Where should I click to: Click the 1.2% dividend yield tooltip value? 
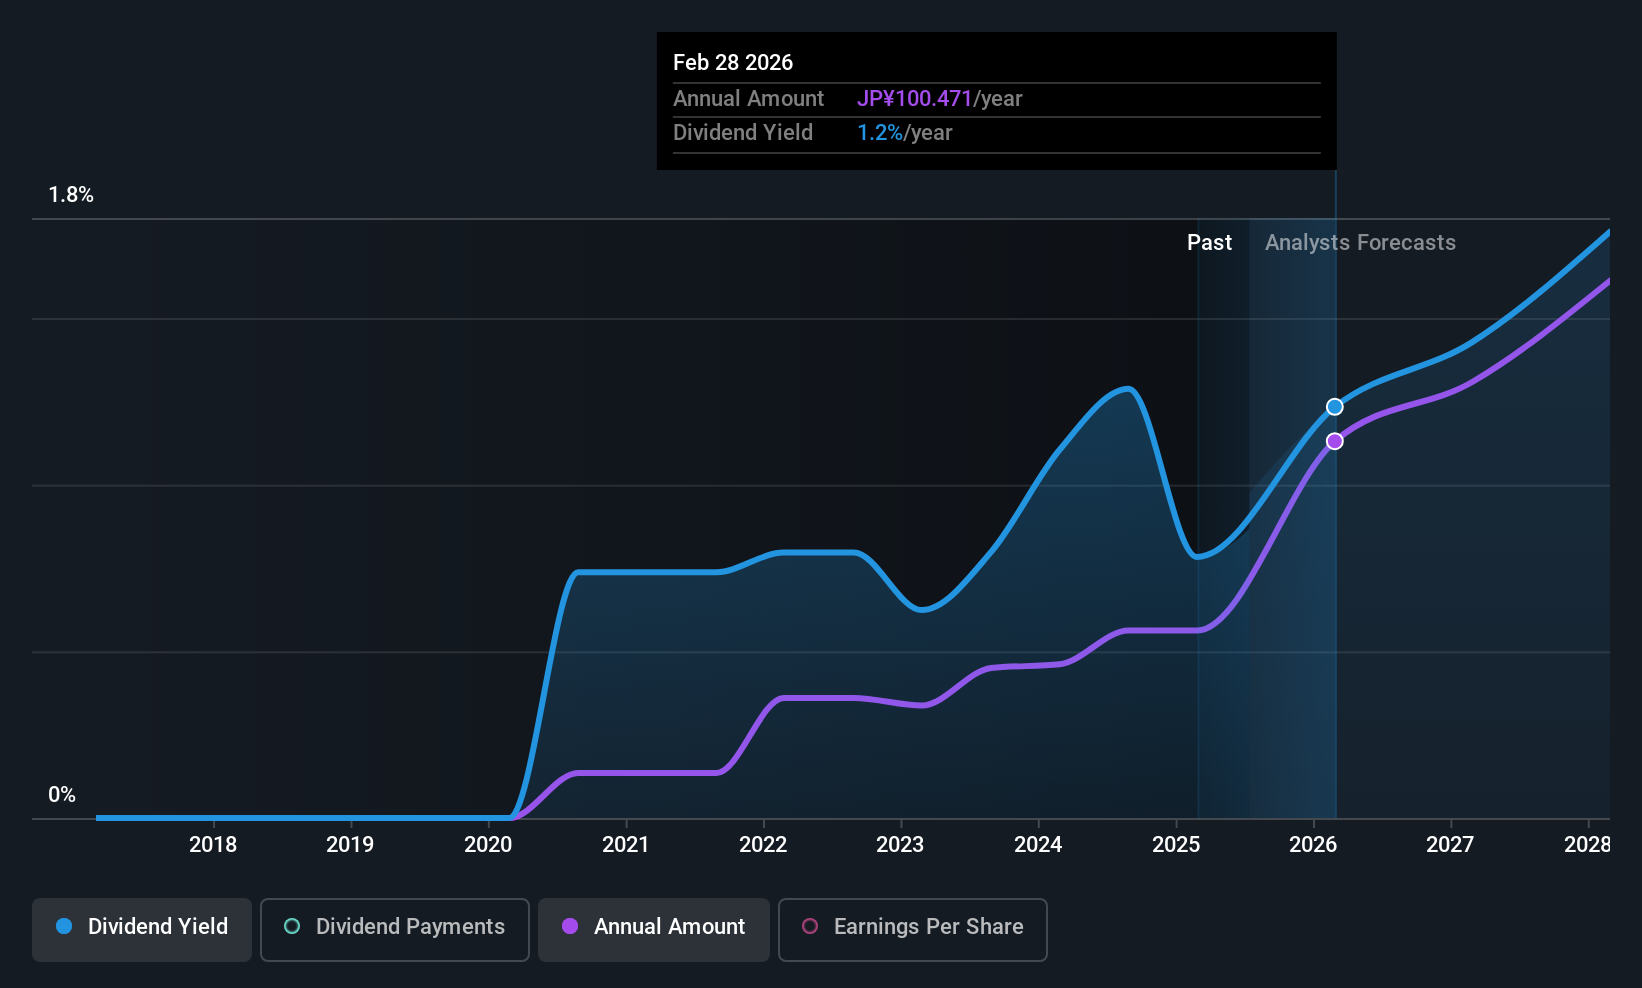tap(880, 133)
